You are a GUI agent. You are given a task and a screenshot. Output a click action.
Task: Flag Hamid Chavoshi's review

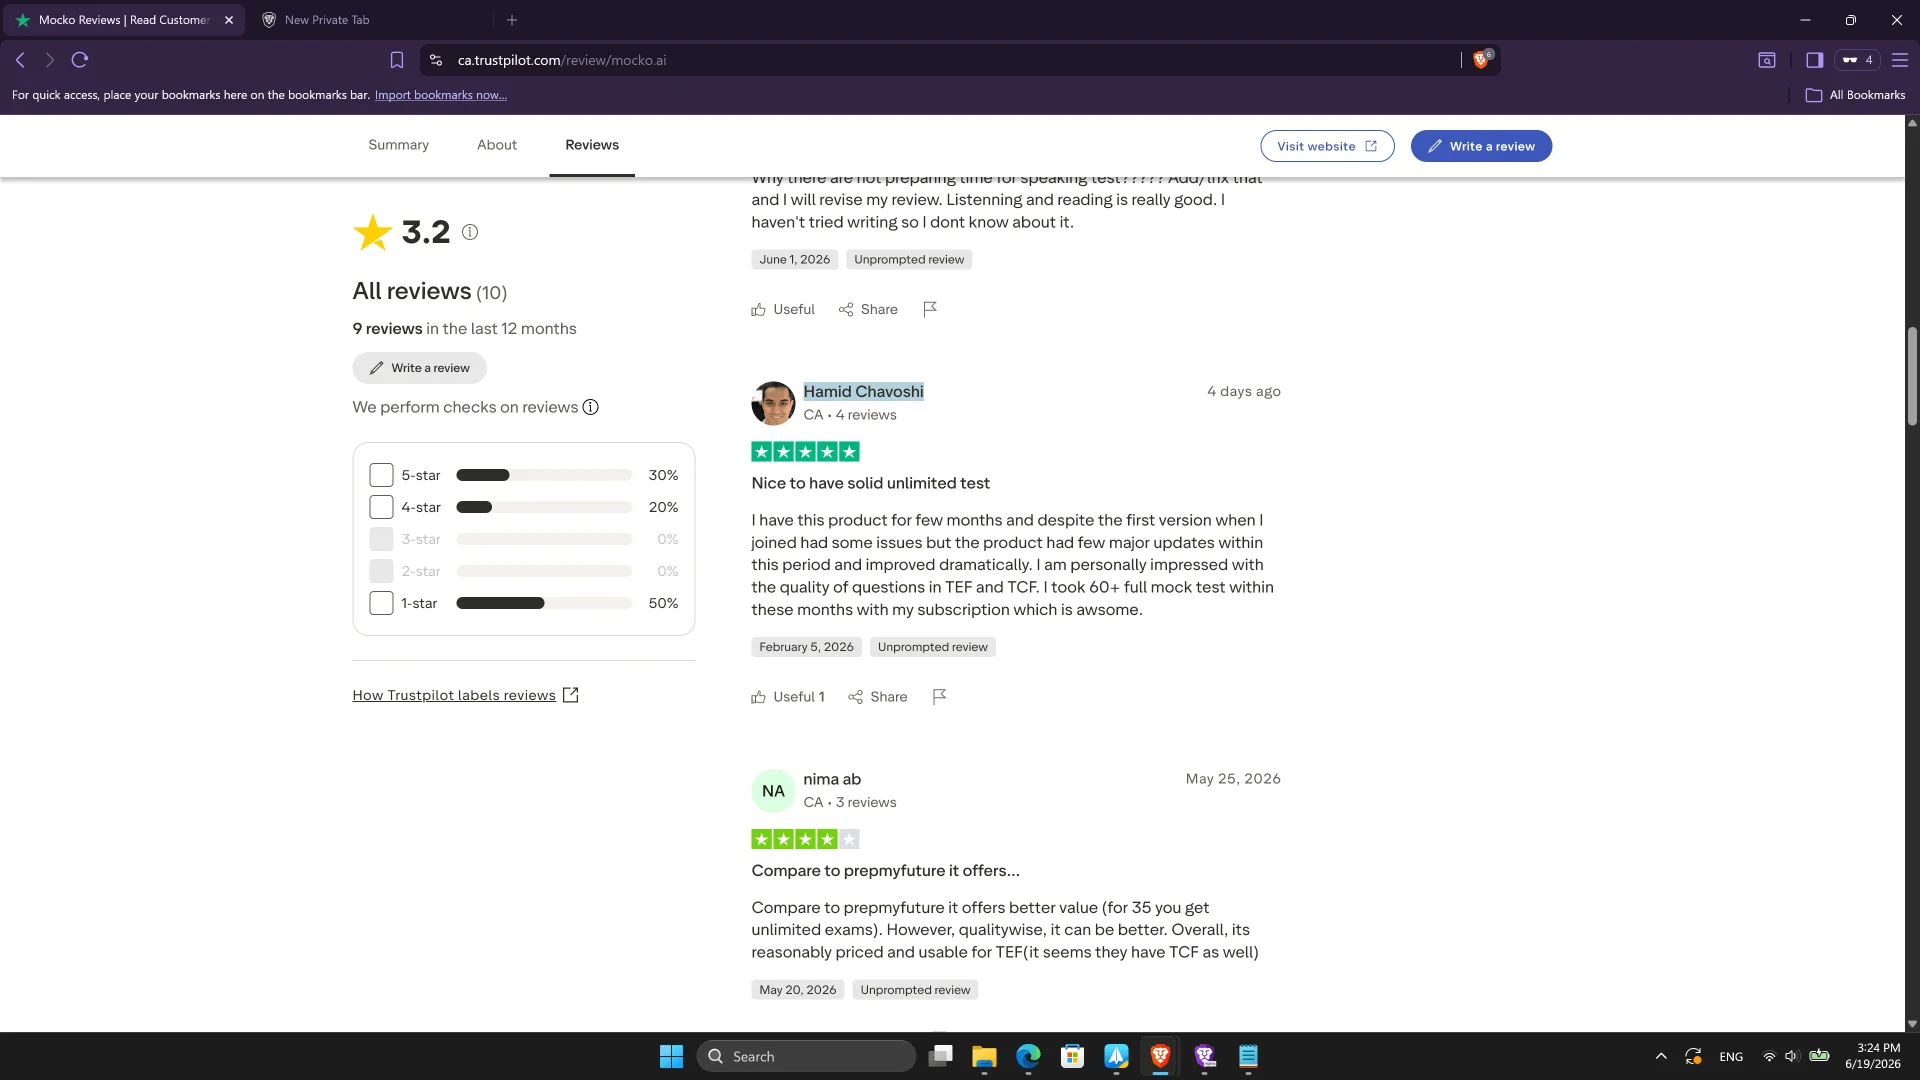[x=939, y=697]
